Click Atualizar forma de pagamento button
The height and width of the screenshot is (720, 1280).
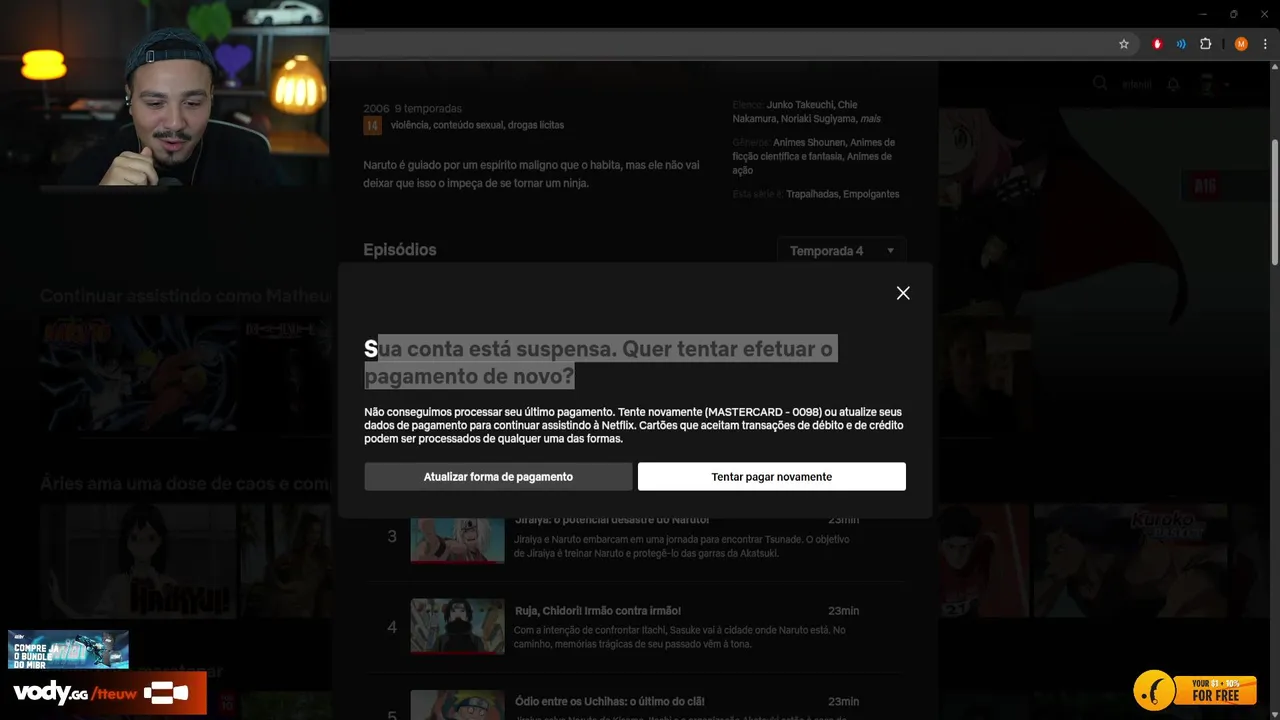point(498,477)
